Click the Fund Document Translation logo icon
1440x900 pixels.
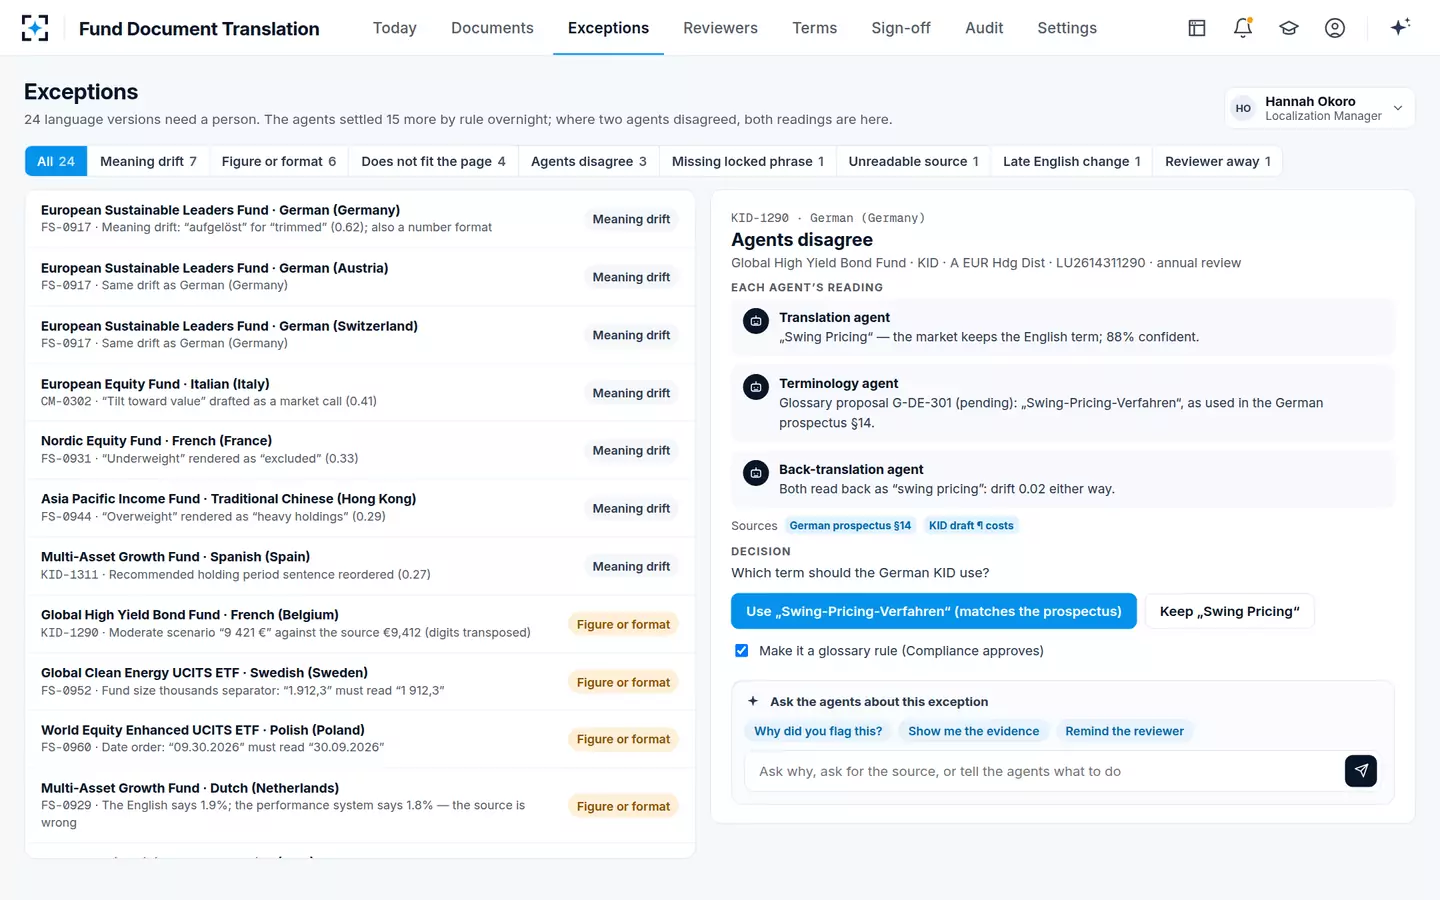(x=35, y=28)
